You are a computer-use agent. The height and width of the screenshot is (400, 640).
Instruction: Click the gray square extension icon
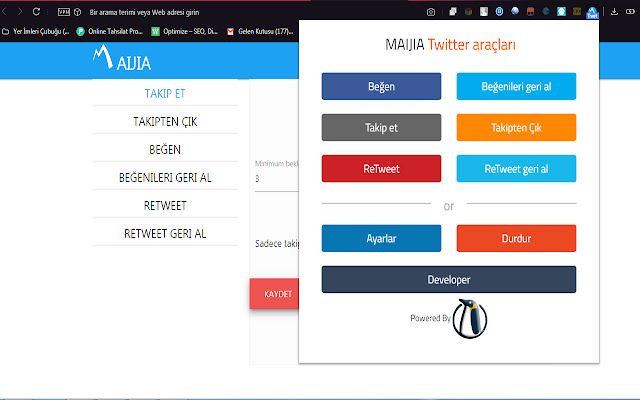(484, 12)
